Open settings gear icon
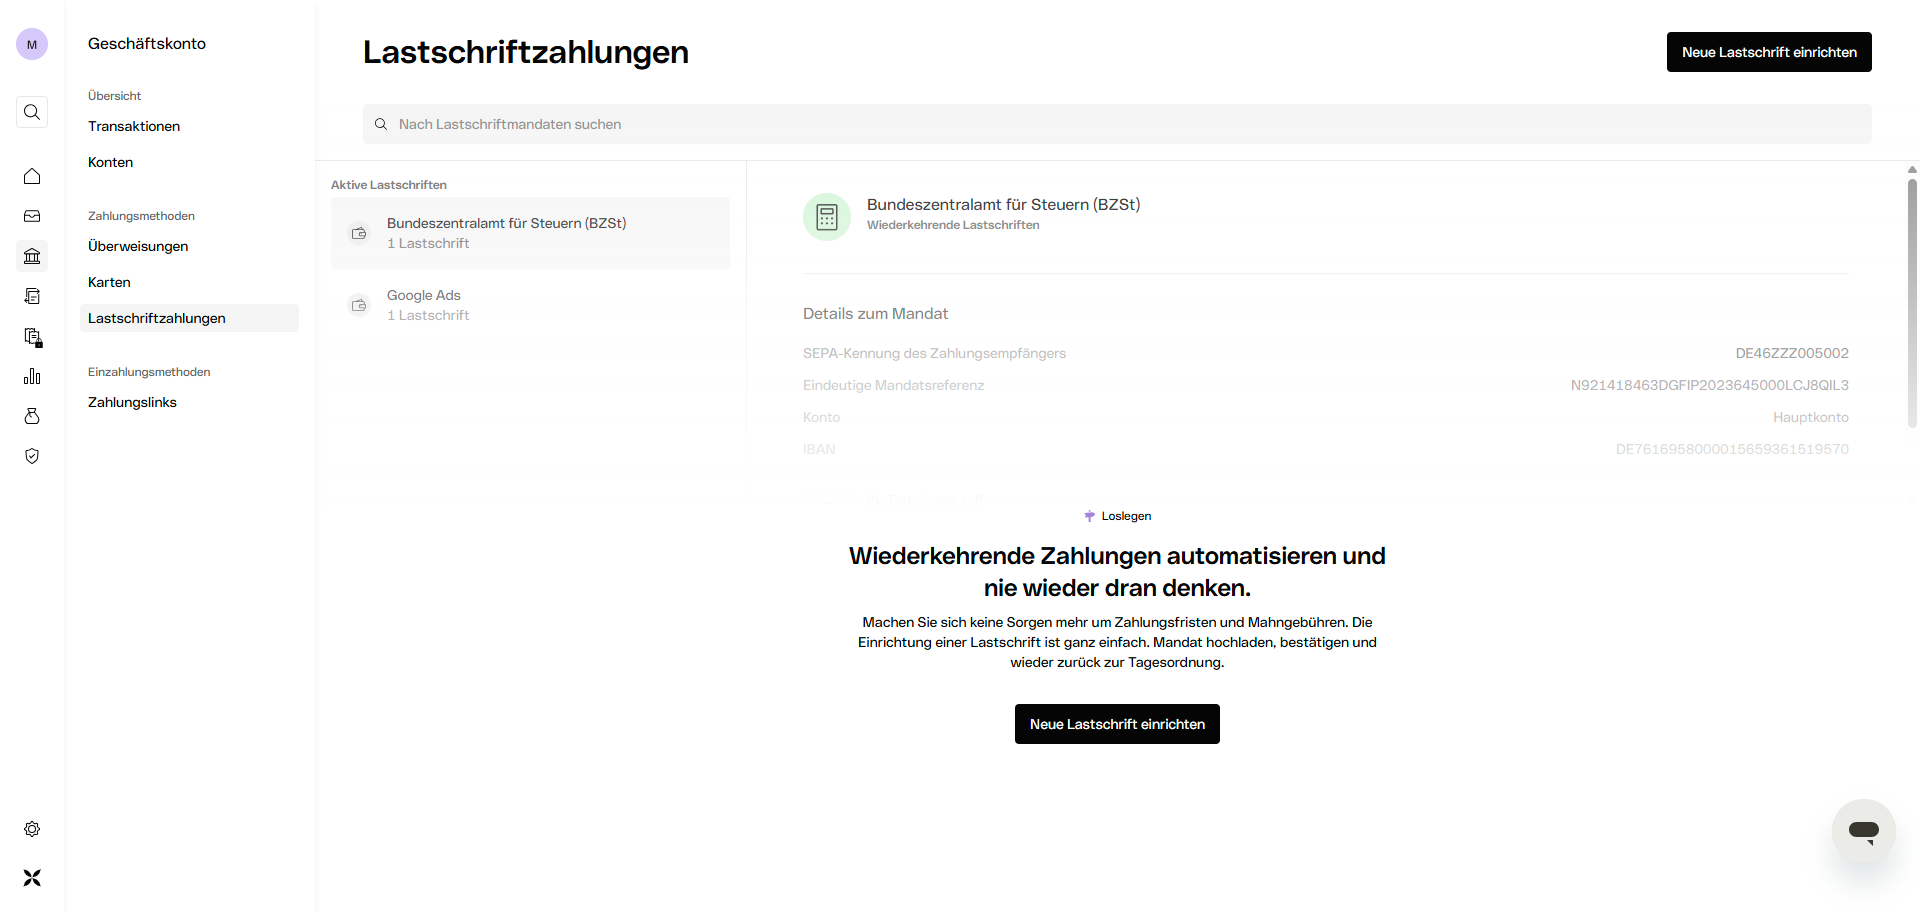1920x911 pixels. (x=32, y=829)
